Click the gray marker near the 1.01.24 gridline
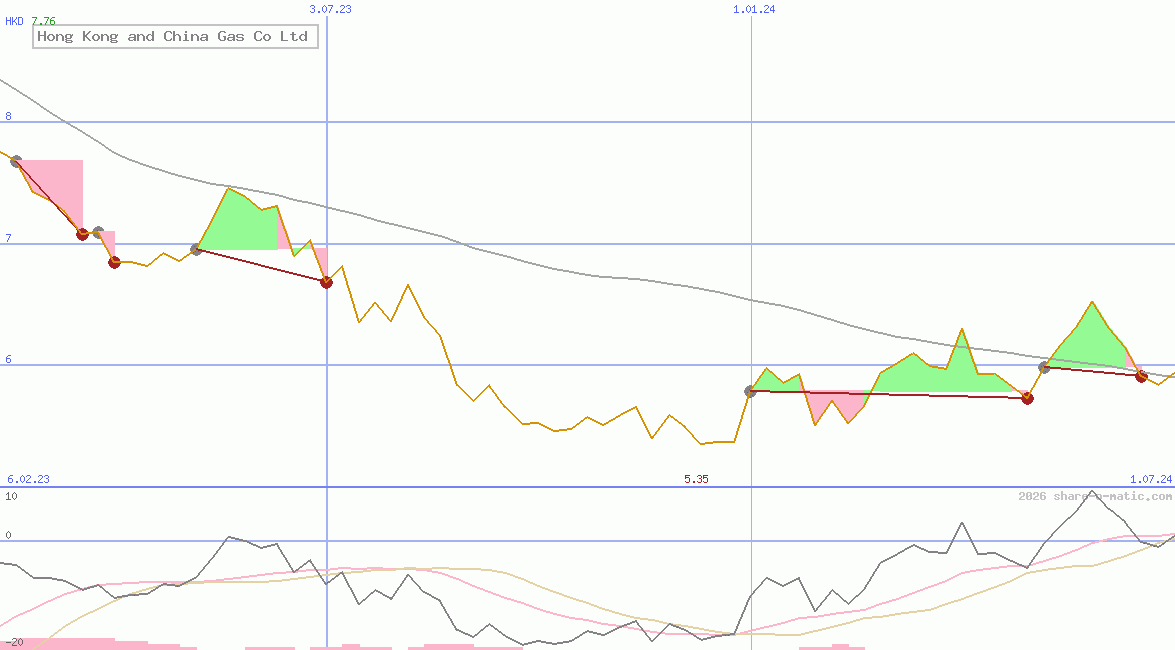The height and width of the screenshot is (650, 1175). click(x=748, y=392)
